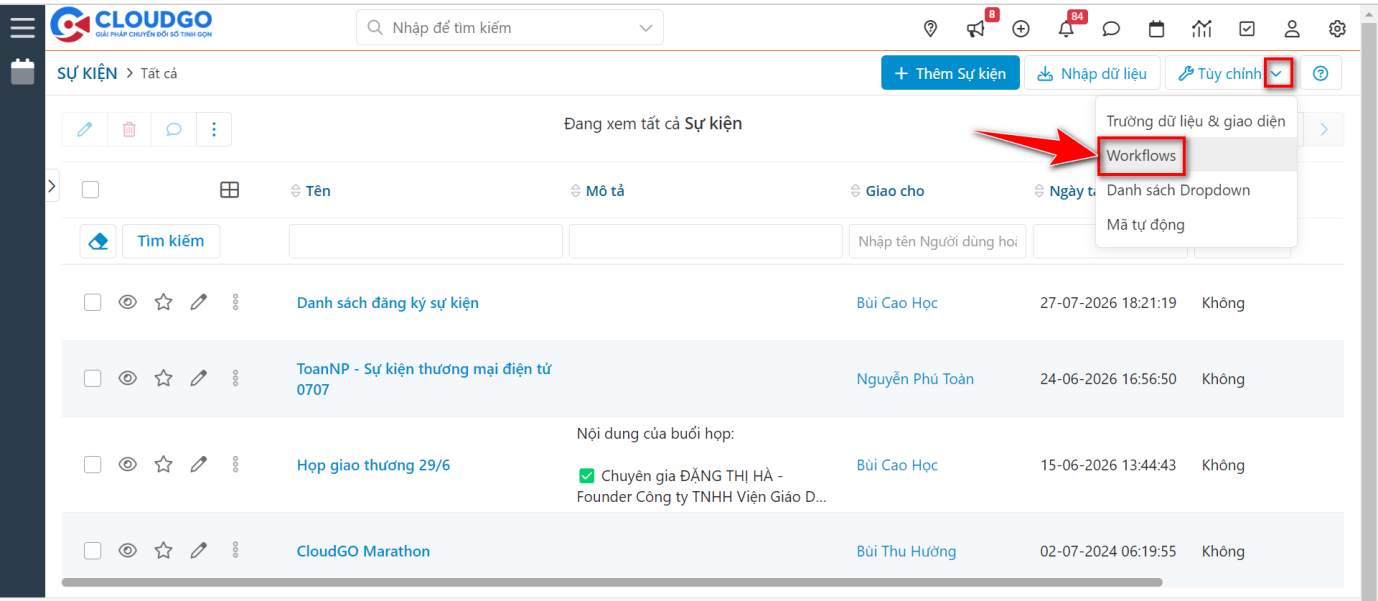Open the announcements megaphone icon

point(975,29)
